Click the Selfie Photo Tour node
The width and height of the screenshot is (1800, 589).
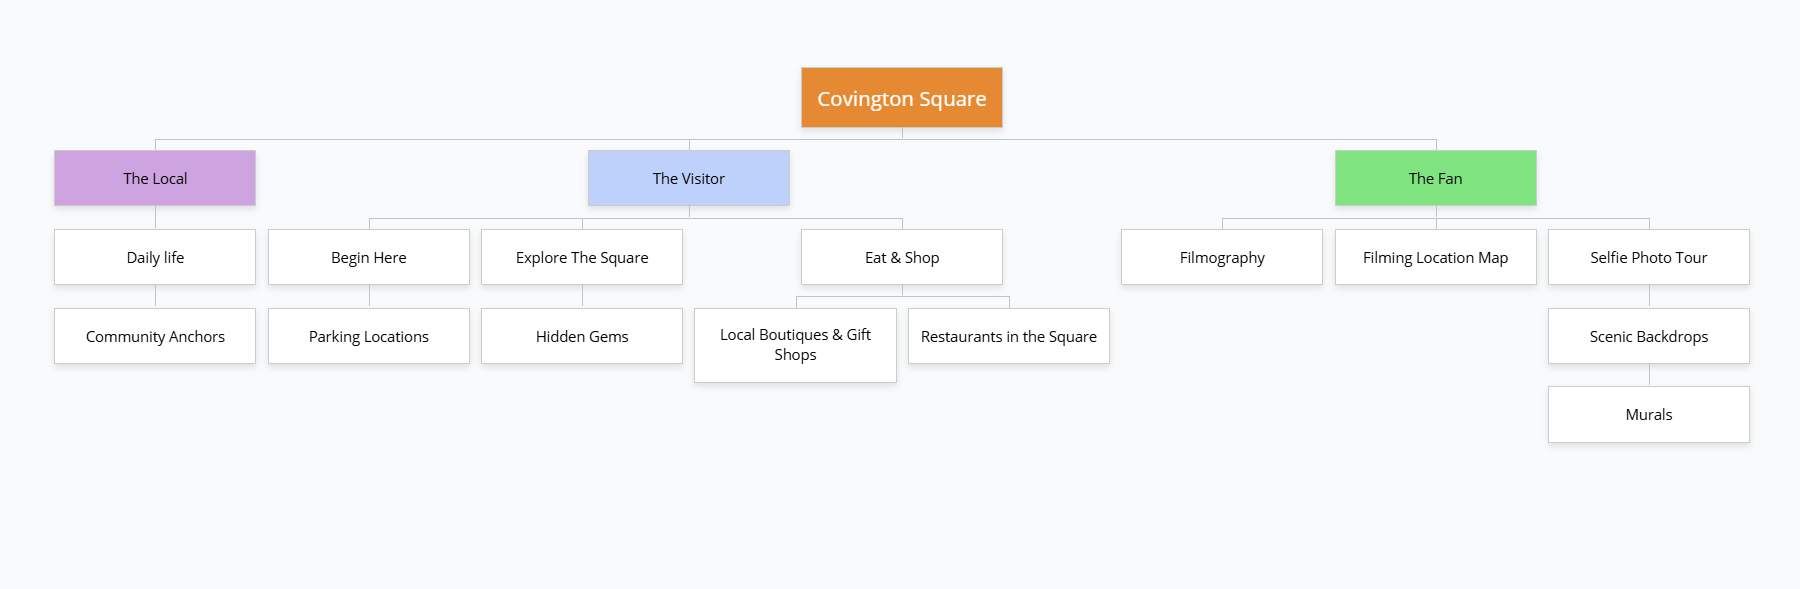tap(1648, 257)
